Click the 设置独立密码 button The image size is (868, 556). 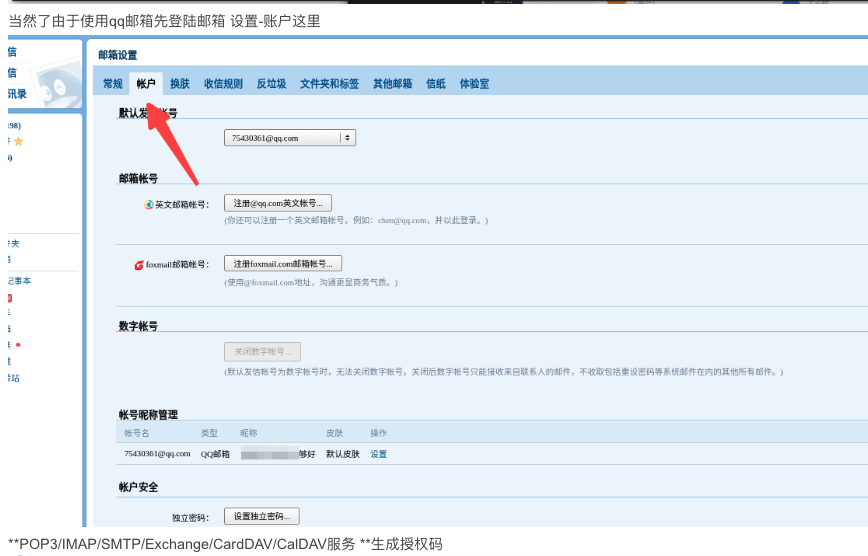(x=262, y=516)
